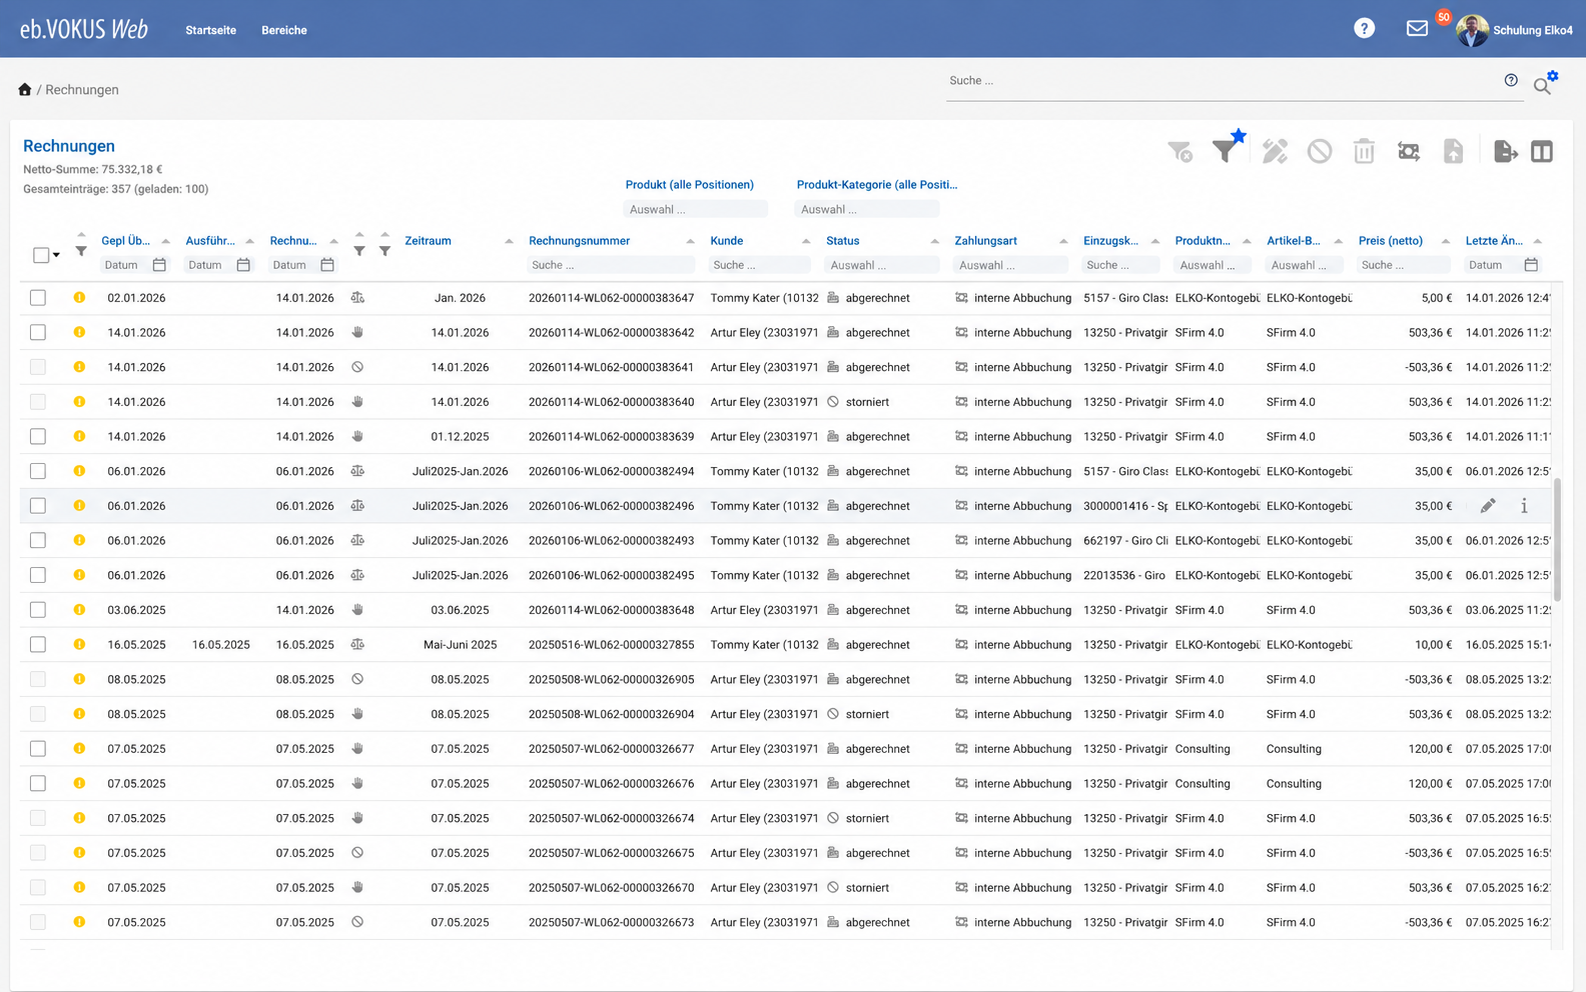The height and width of the screenshot is (992, 1586).
Task: Open saved filter favorites funnel star icon
Action: 1227,147
